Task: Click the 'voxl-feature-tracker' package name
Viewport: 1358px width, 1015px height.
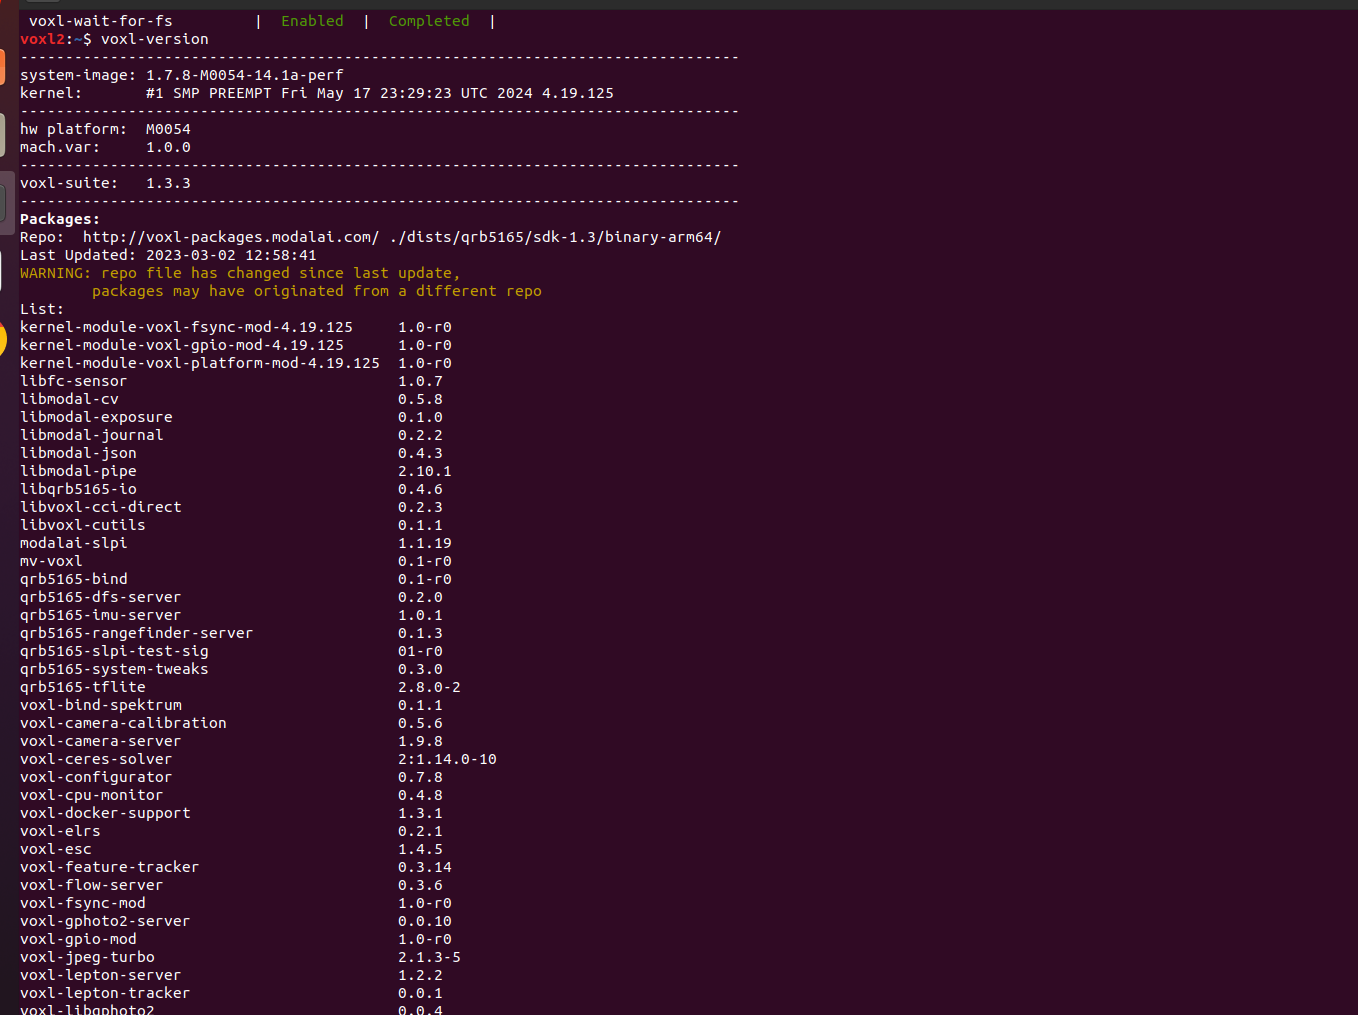Action: 110,867
